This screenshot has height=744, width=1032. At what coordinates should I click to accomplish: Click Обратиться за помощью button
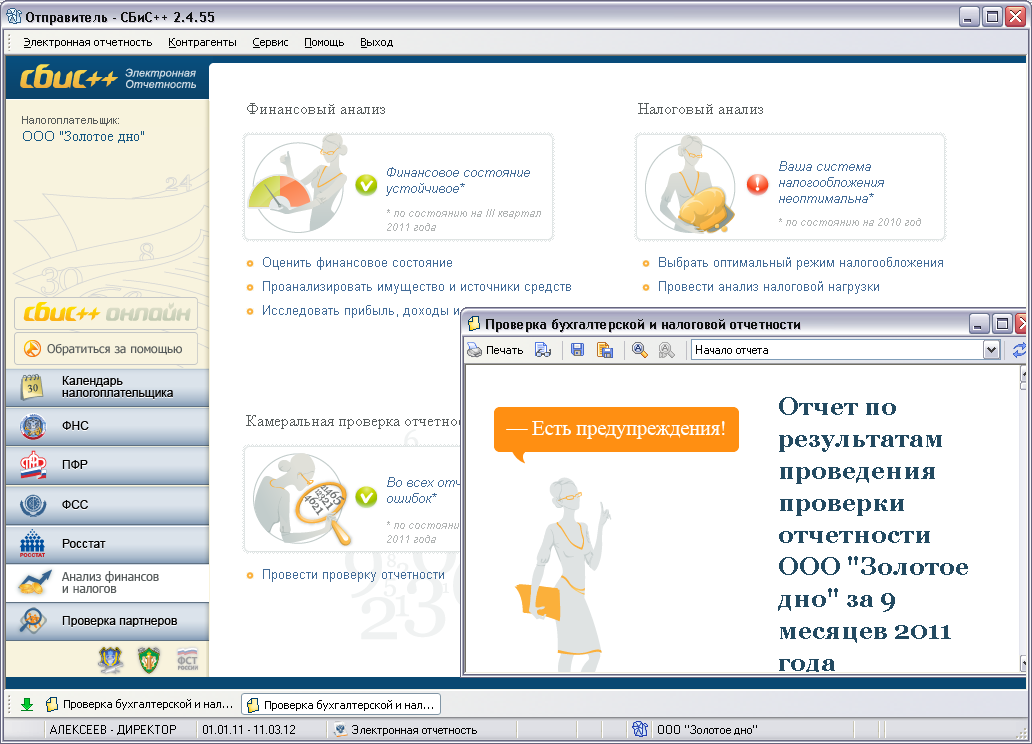click(x=106, y=348)
